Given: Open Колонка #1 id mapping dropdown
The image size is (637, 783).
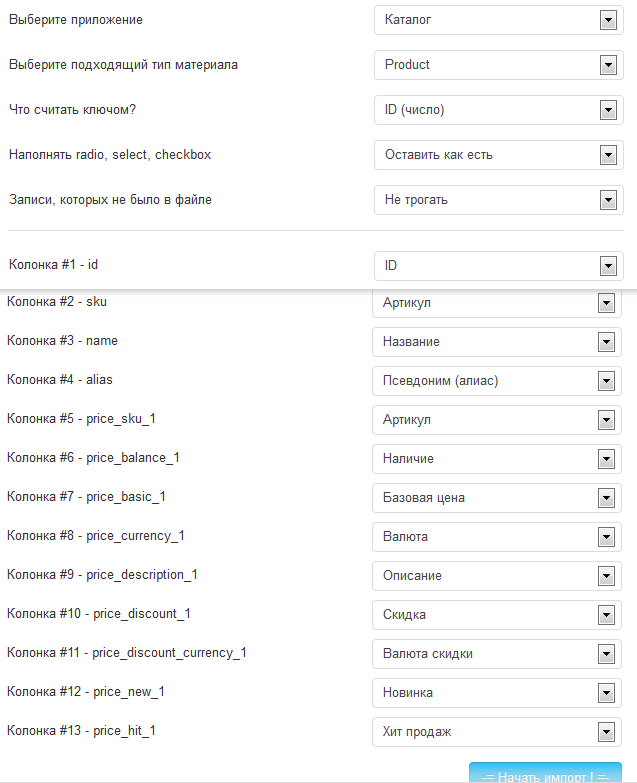Looking at the screenshot, I should tap(499, 266).
